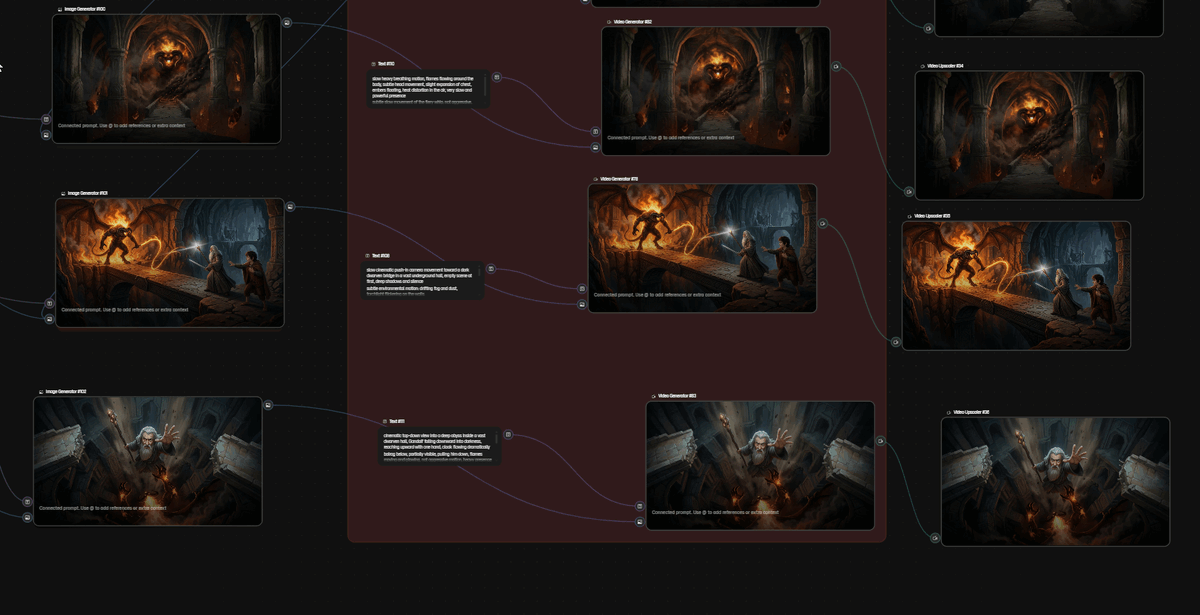
Task: Click image input port of falling wizard Video Generator
Action: (x=640, y=522)
